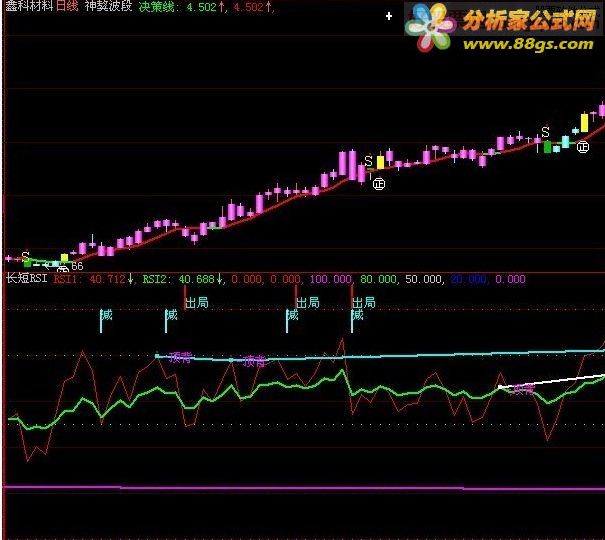The image size is (605, 540).
Task: Click the 顶背 label at the cyan line start
Action: coord(180,358)
